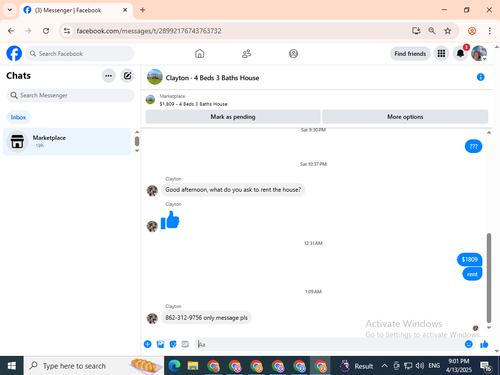Click the Clayton house listing avatar
500x375 pixels.
155,77
